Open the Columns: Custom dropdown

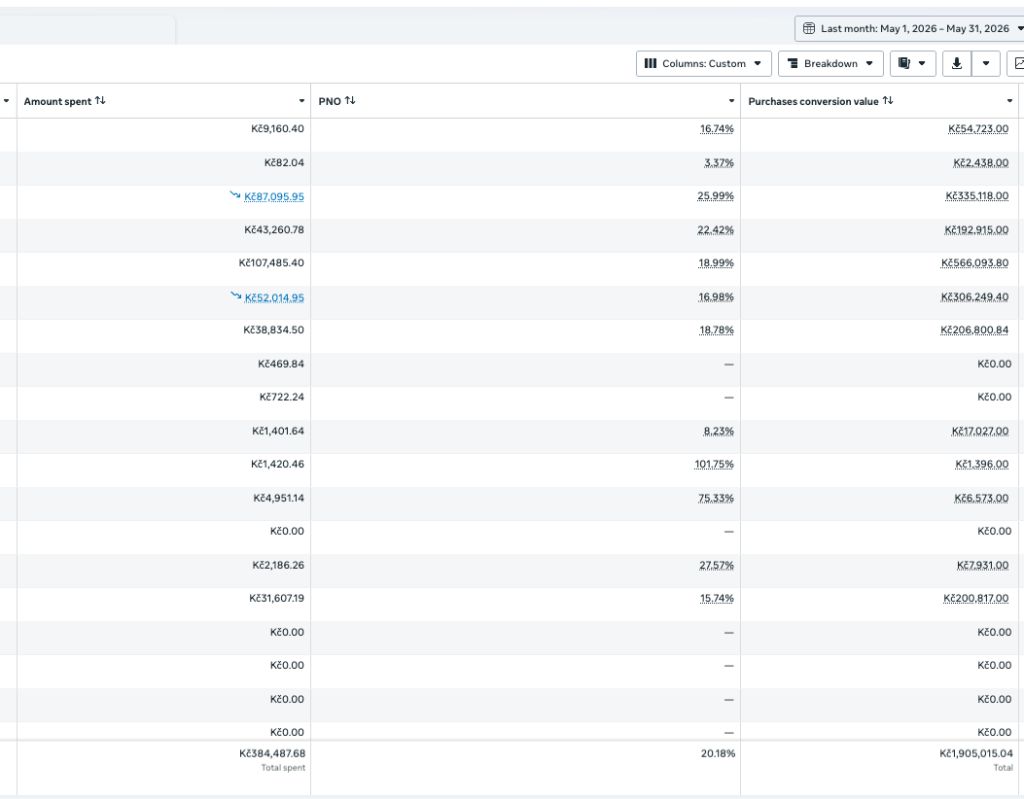tap(703, 63)
